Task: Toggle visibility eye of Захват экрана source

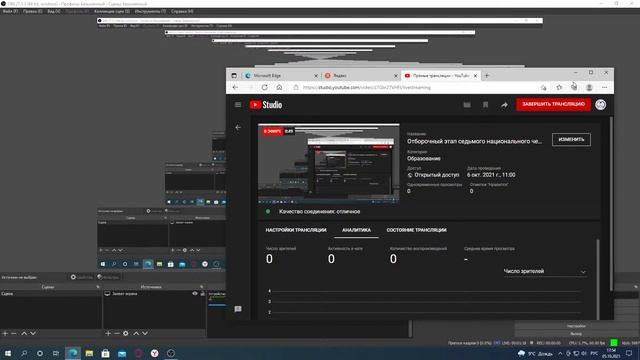Action: 195,293
